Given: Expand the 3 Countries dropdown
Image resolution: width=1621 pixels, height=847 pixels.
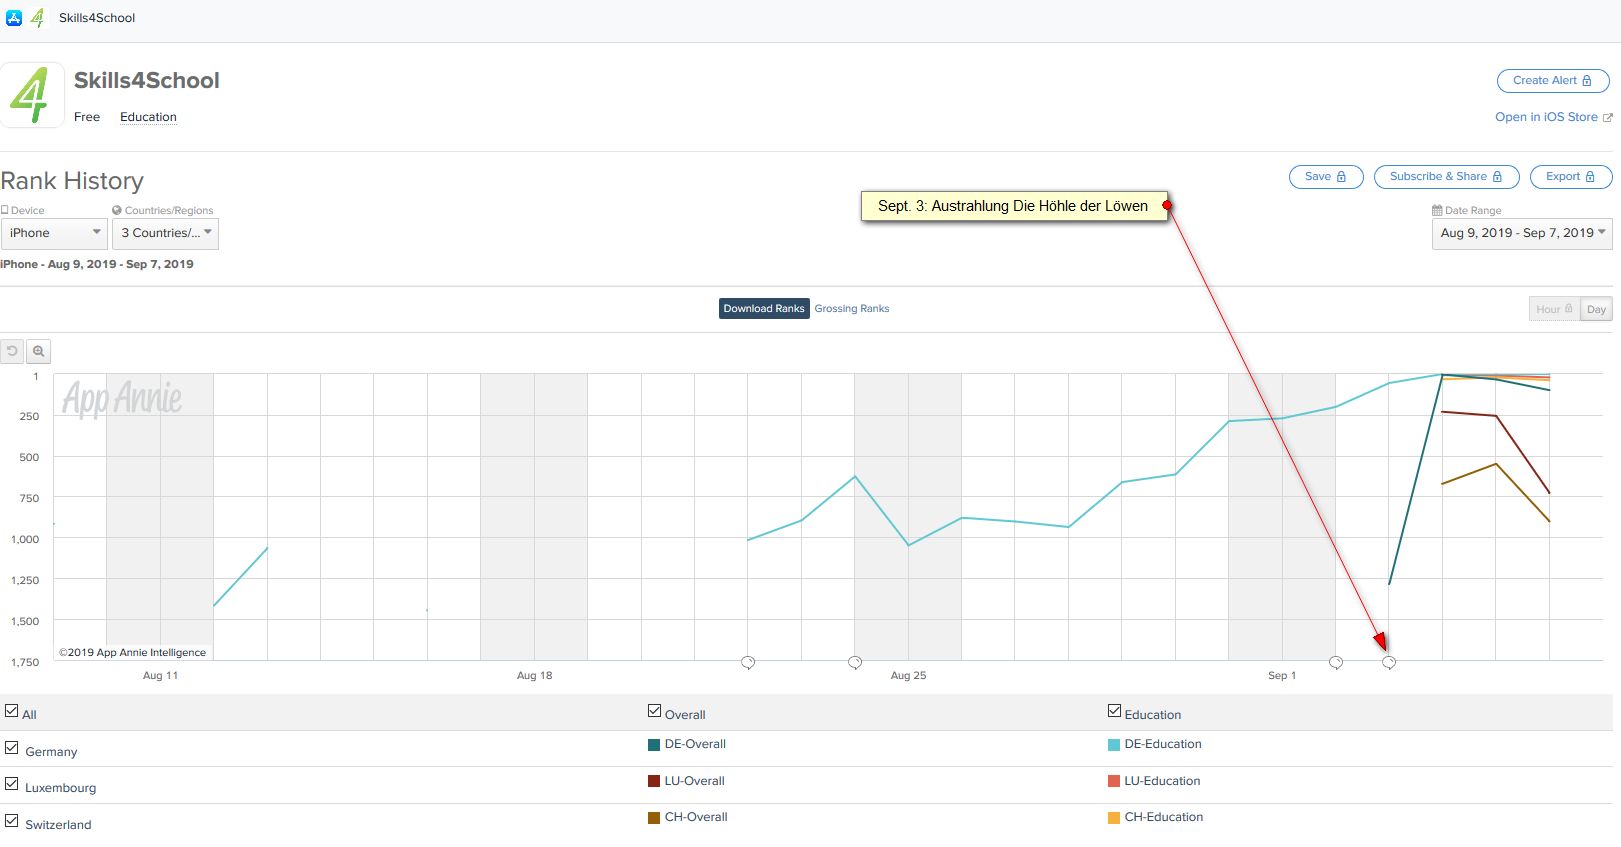Looking at the screenshot, I should 166,233.
